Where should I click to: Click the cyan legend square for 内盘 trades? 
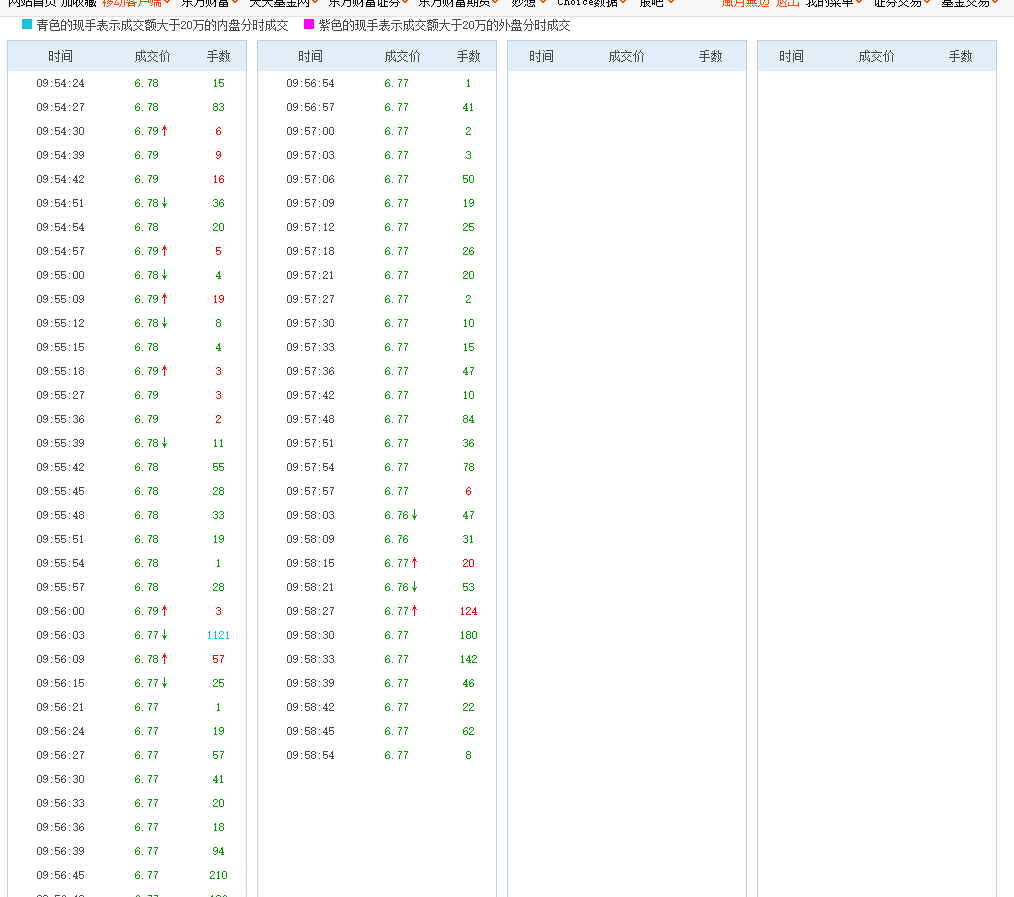(x=27, y=25)
